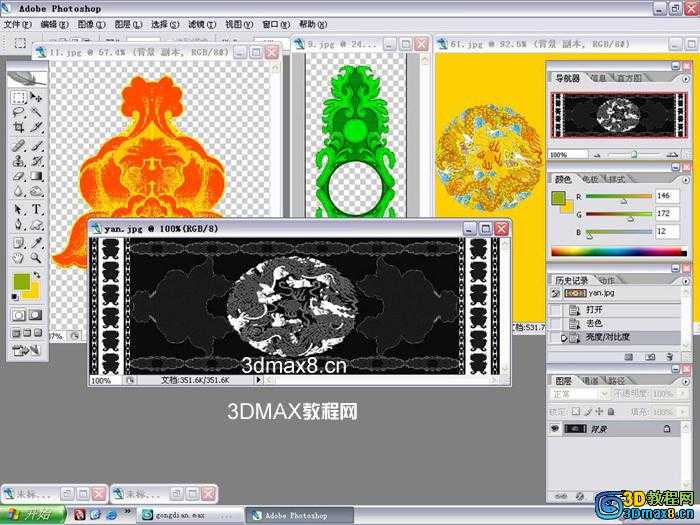Screen dimensions: 700x525
Task: Select the History Brush tool
Action: (36, 161)
